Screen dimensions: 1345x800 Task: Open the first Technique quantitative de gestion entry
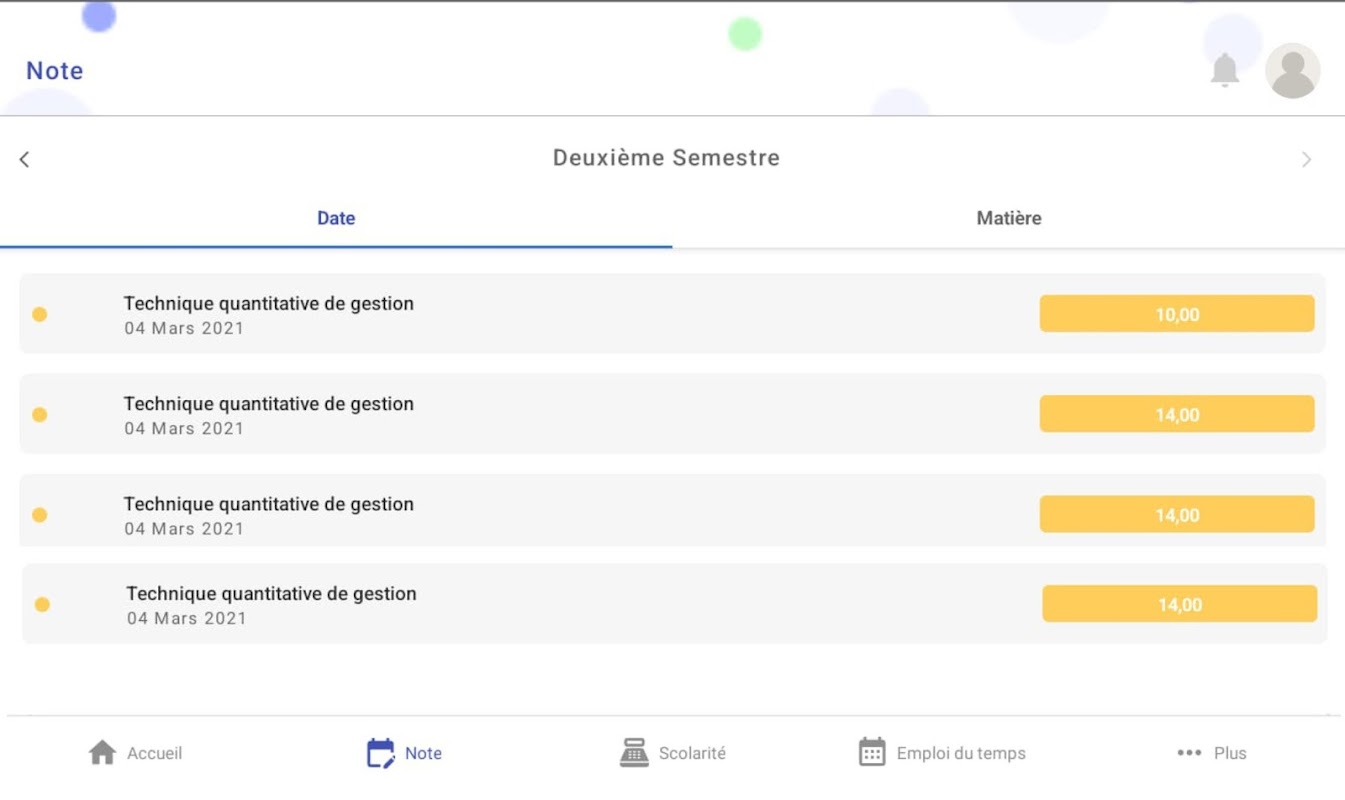click(672, 314)
